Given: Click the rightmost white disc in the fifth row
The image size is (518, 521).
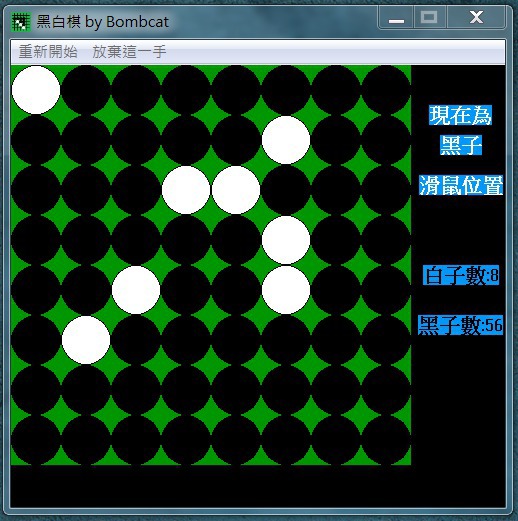Looking at the screenshot, I should 286,290.
